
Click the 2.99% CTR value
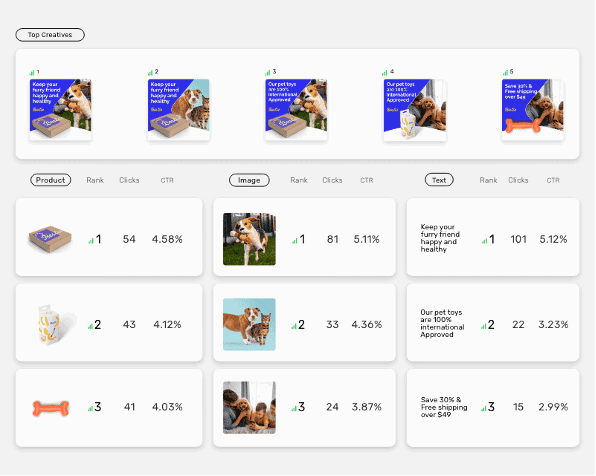pos(553,407)
